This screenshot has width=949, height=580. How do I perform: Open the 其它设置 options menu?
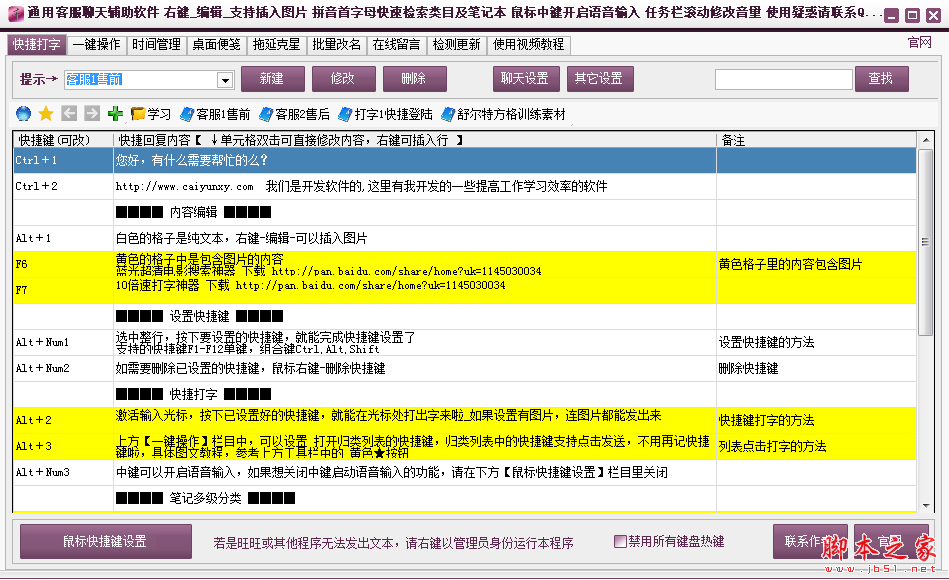pos(600,77)
